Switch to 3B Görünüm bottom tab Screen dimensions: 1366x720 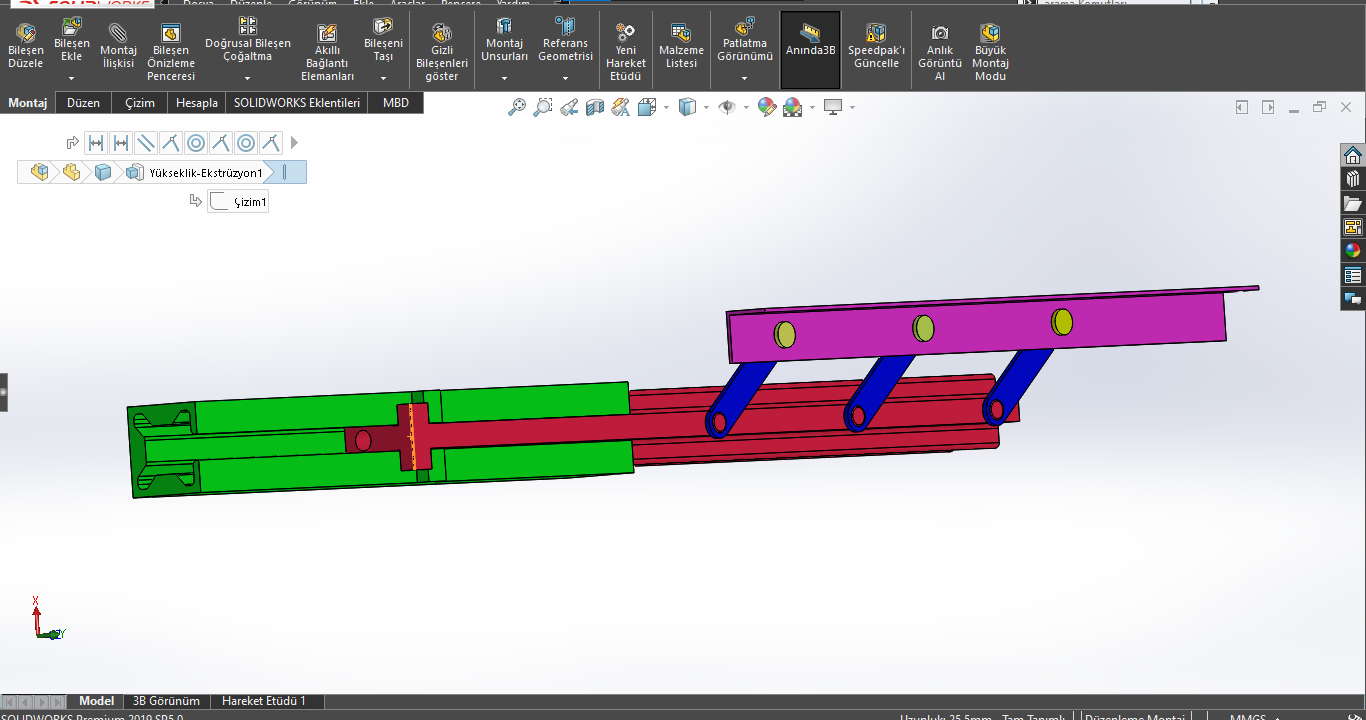click(x=166, y=701)
